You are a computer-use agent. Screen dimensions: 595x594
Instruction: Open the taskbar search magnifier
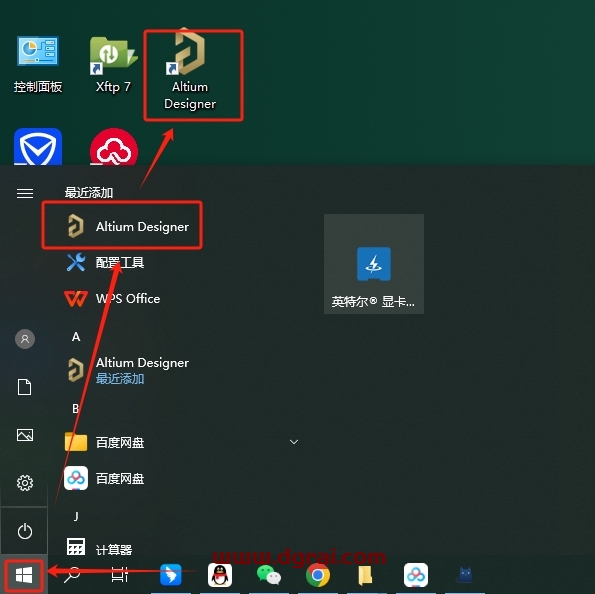point(72,575)
